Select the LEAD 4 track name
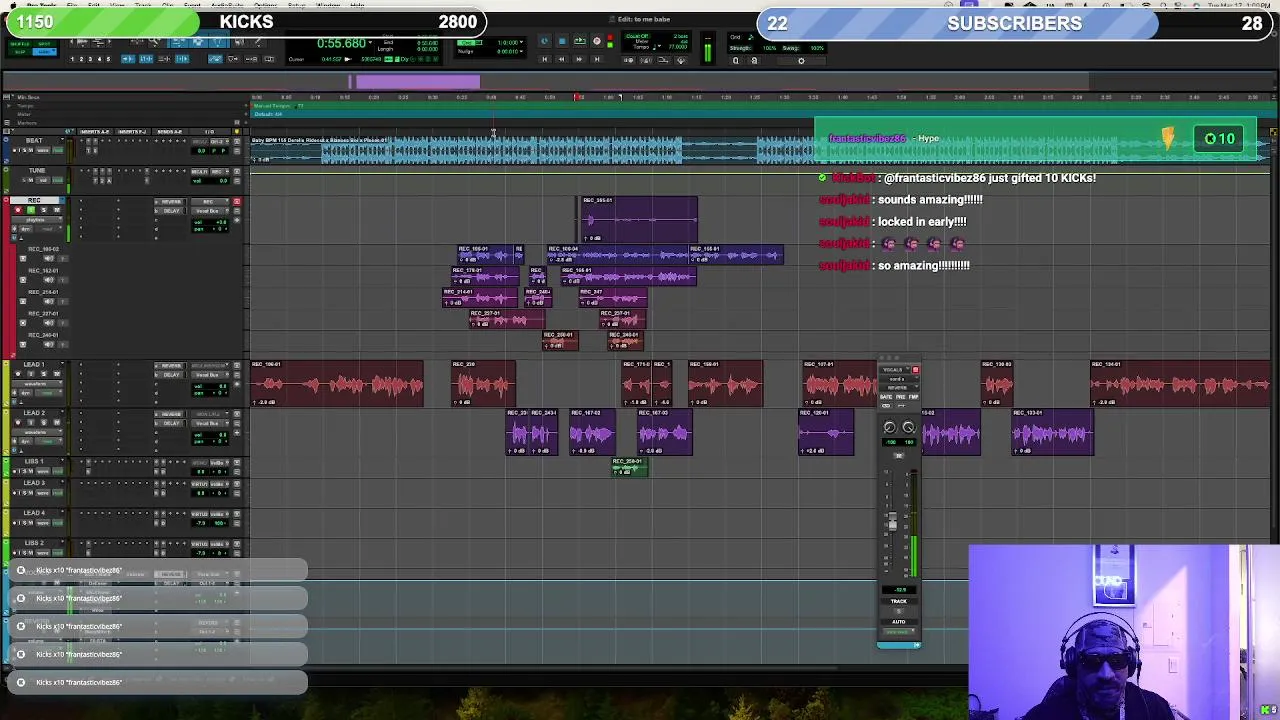The image size is (1280, 720). pos(34,512)
